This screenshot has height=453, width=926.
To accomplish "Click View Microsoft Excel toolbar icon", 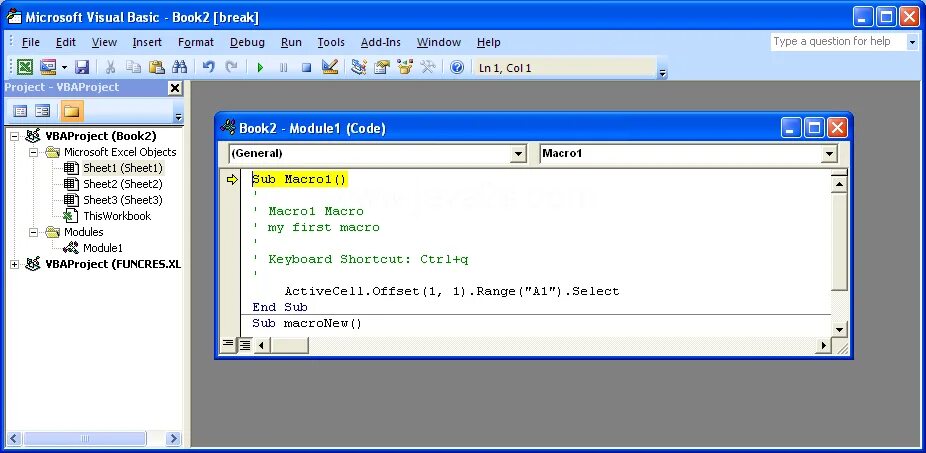I will tap(25, 67).
